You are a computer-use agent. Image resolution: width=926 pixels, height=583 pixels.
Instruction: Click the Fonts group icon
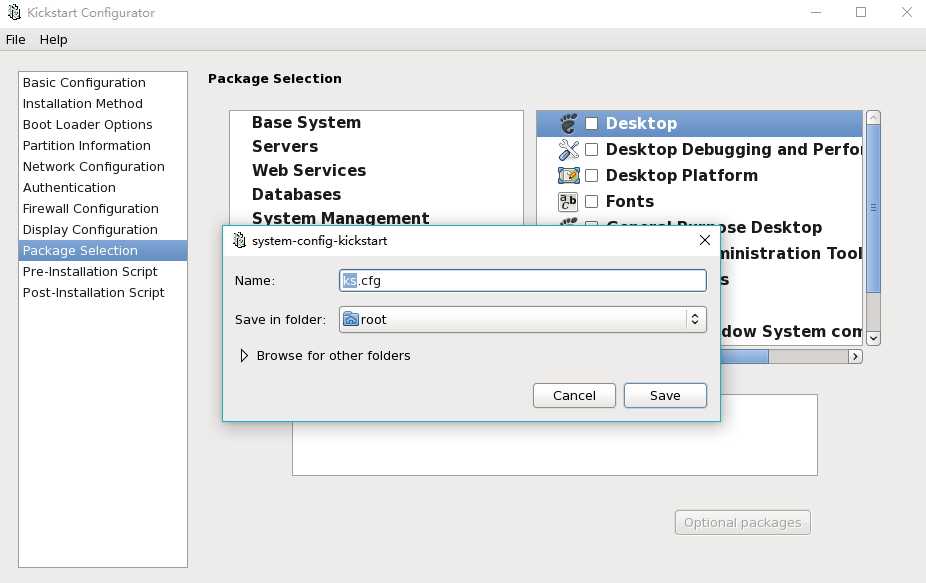point(568,201)
